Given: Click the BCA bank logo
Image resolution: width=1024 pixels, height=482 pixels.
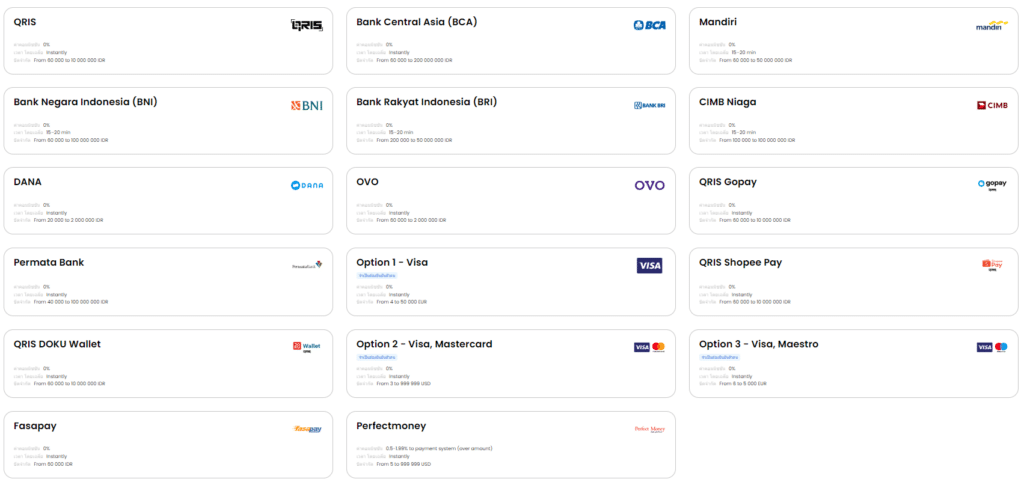Looking at the screenshot, I should click(x=649, y=25).
